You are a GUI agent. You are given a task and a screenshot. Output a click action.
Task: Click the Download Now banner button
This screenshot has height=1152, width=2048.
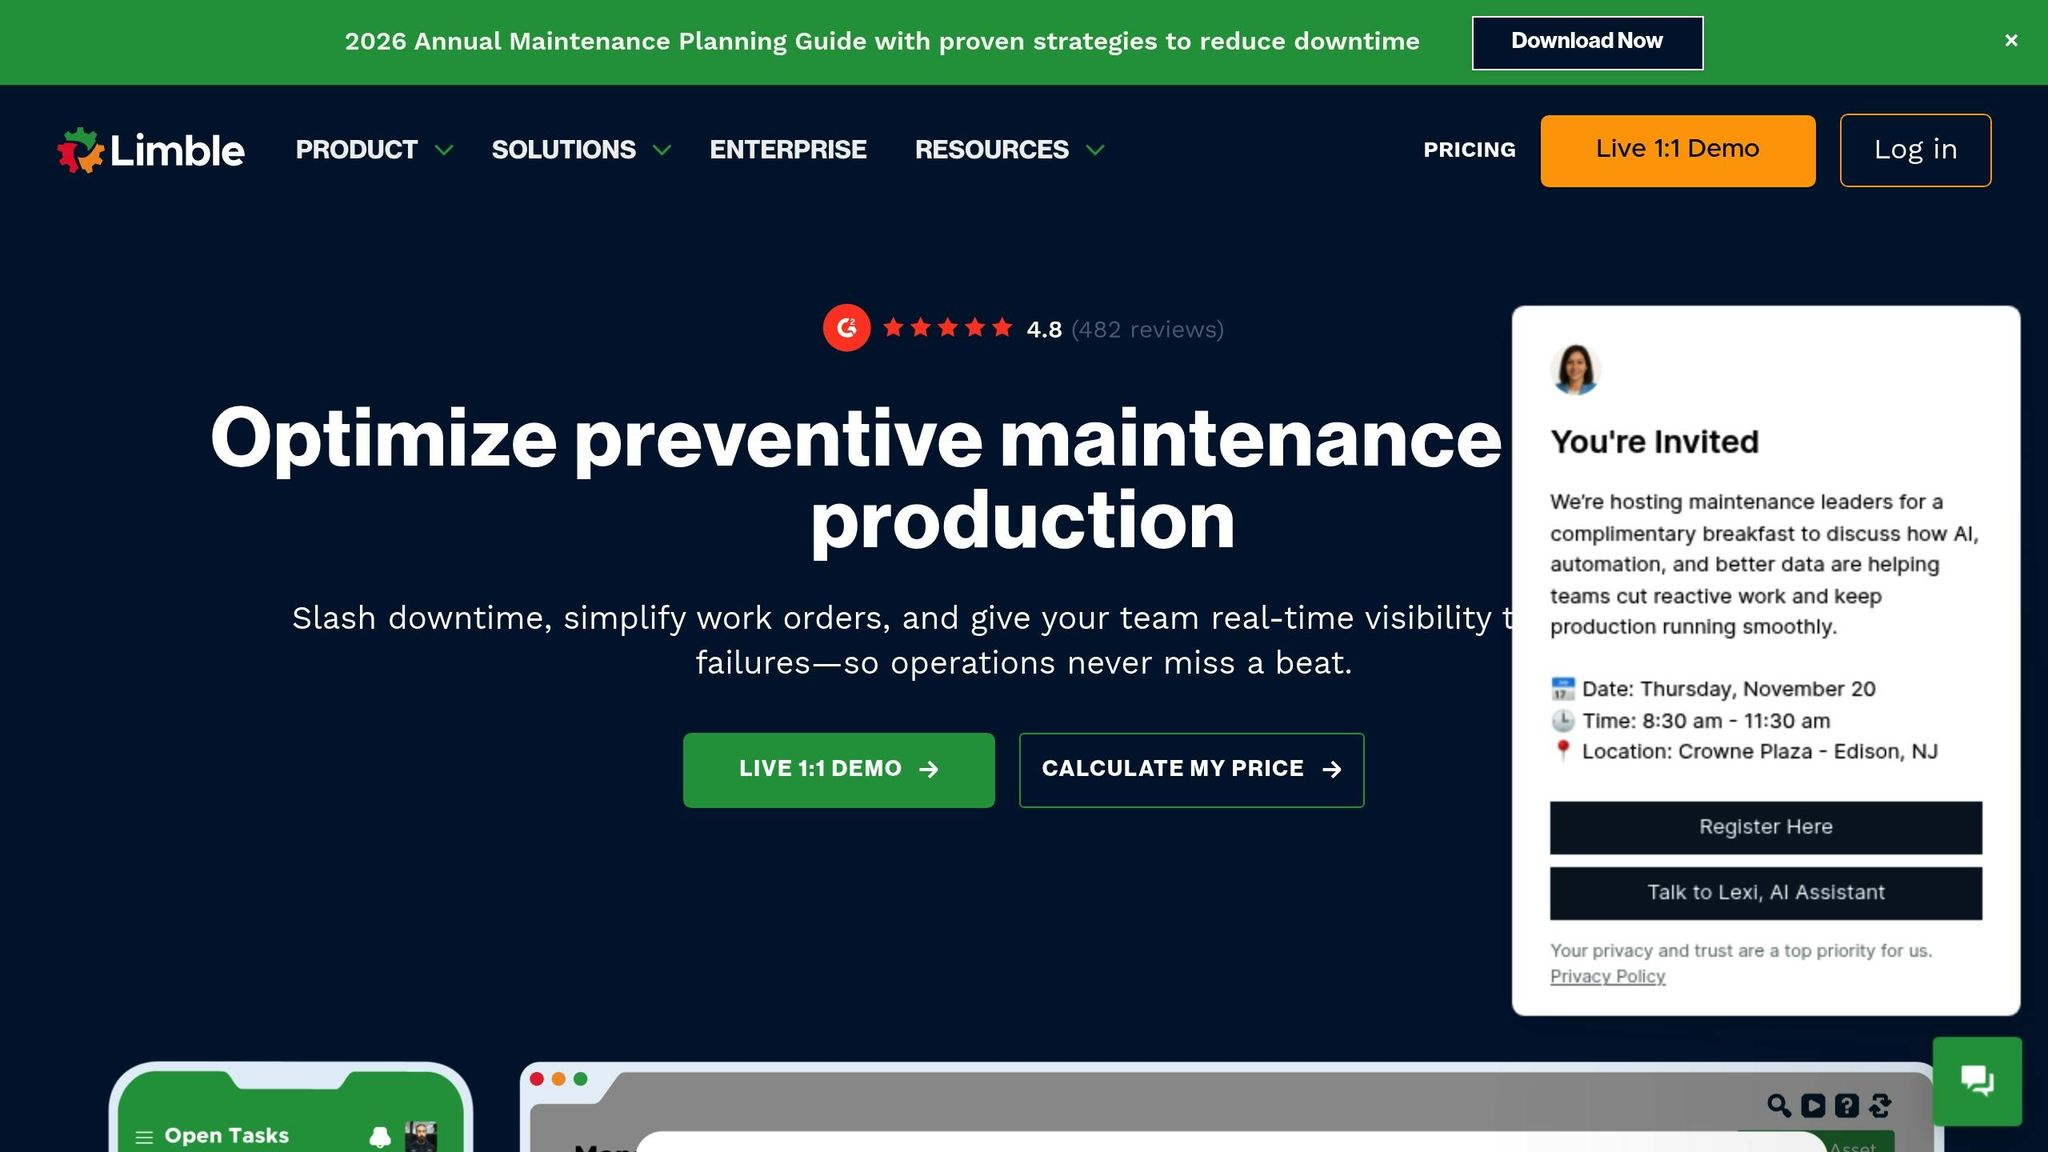(1587, 42)
